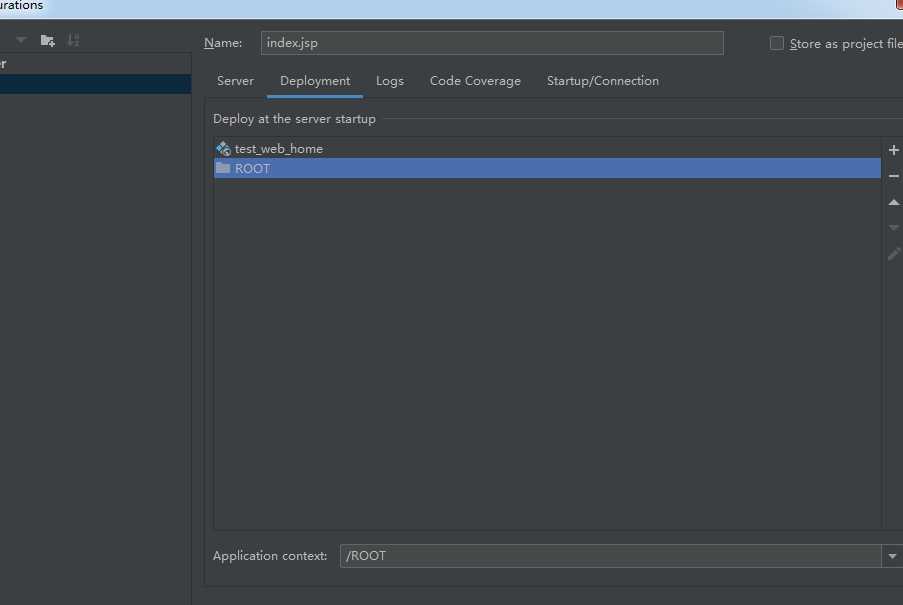Click the add deployment plus icon
The image size is (903, 605).
(893, 150)
